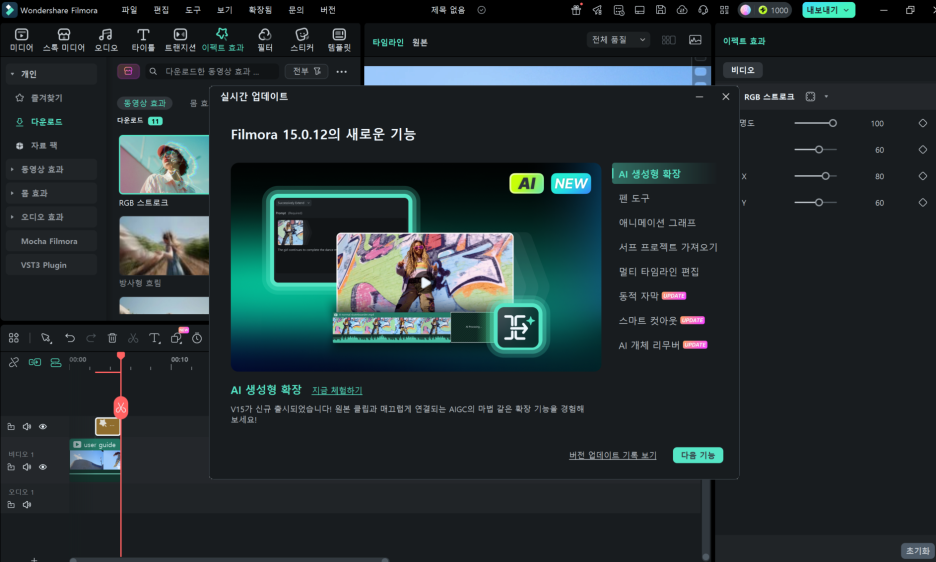Screen dimensions: 936x562
Task: Toggle visibility eye on effect track
Action: pyautogui.click(x=43, y=426)
